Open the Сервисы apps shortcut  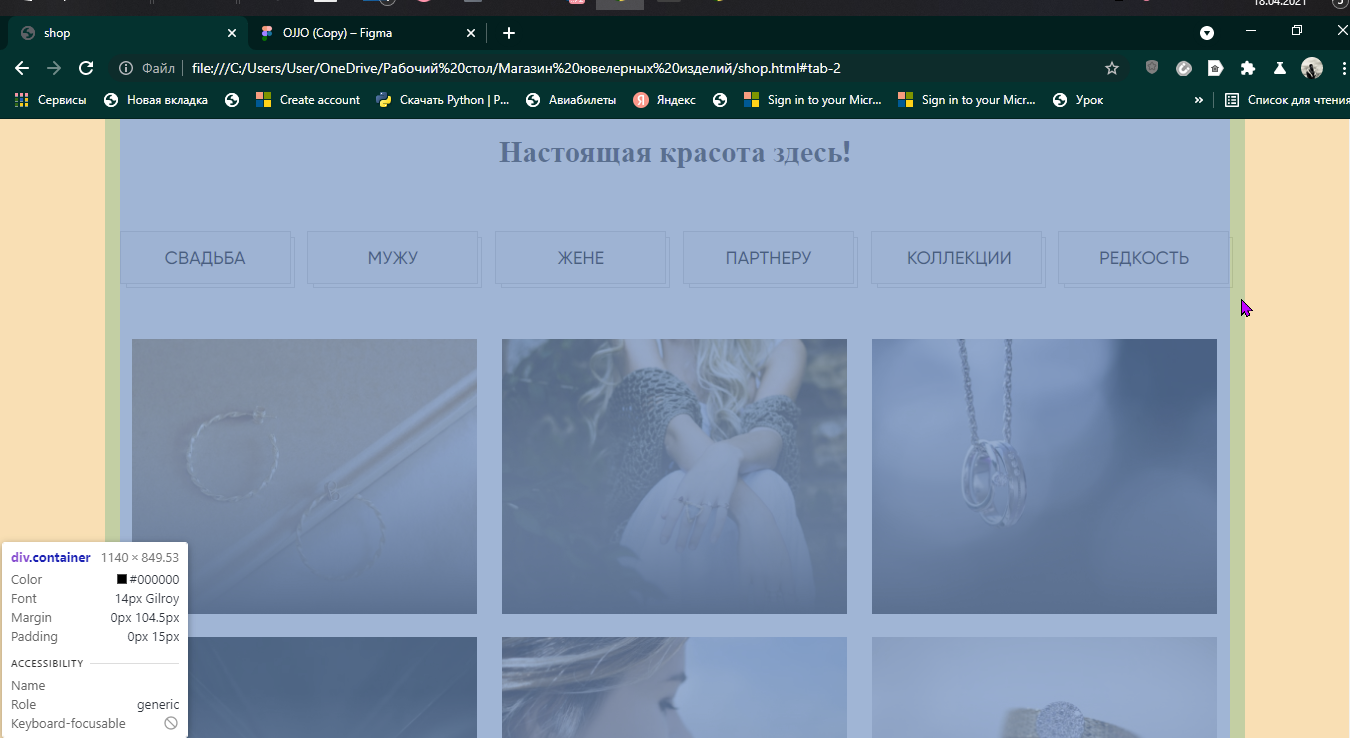50,100
